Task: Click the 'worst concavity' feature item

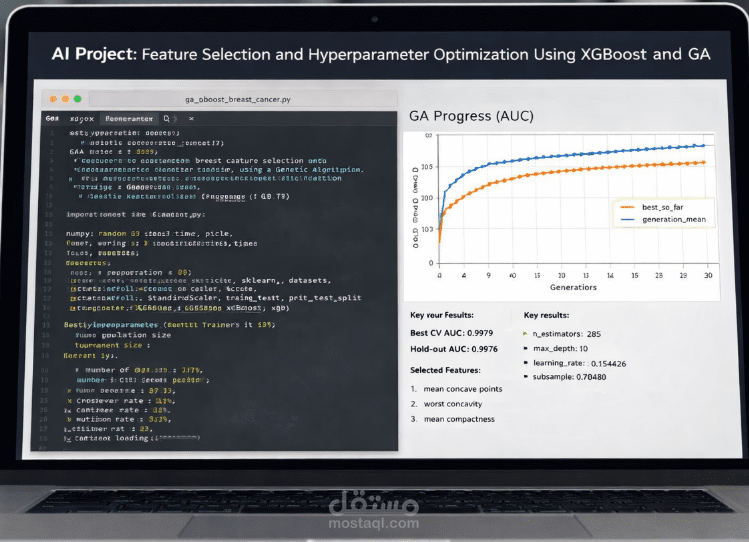Action: click(447, 404)
